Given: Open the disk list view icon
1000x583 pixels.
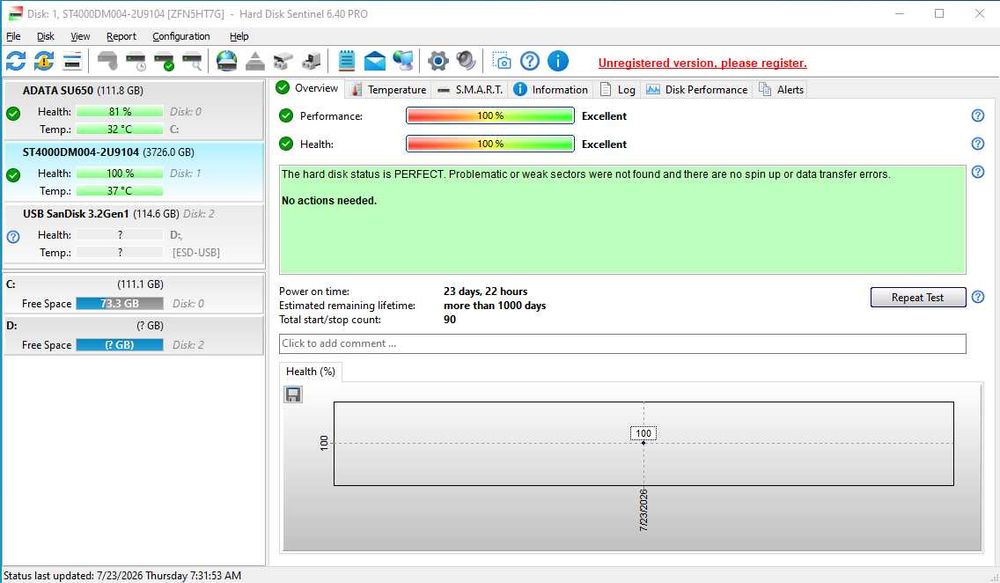Looking at the screenshot, I should coord(72,61).
